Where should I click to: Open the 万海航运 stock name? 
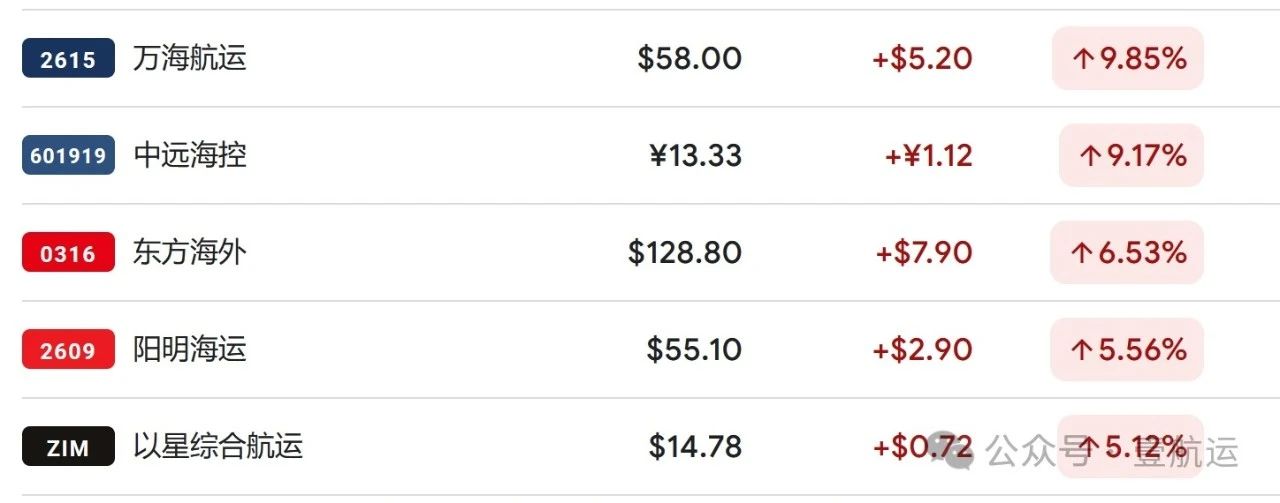[189, 58]
